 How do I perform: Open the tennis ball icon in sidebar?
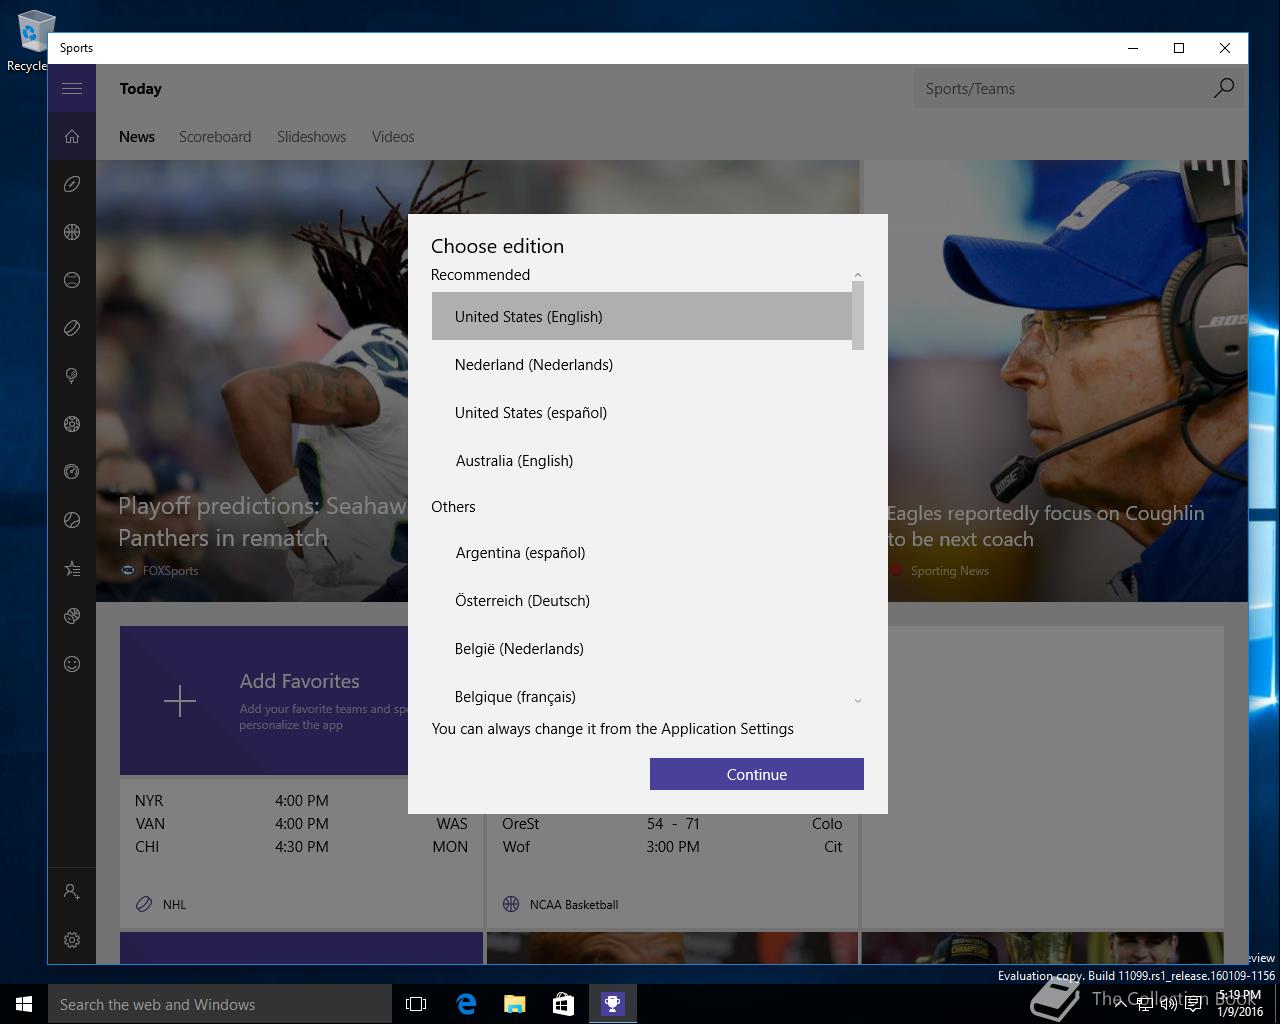point(72,520)
